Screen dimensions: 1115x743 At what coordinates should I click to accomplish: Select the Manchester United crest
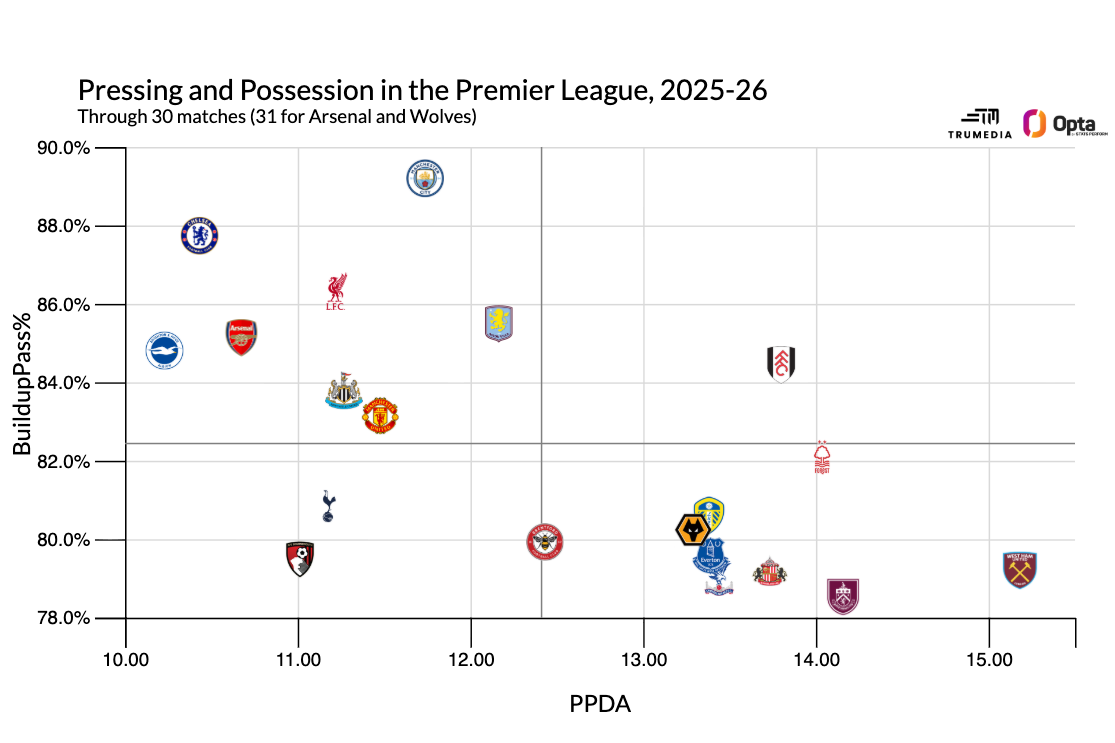(380, 415)
